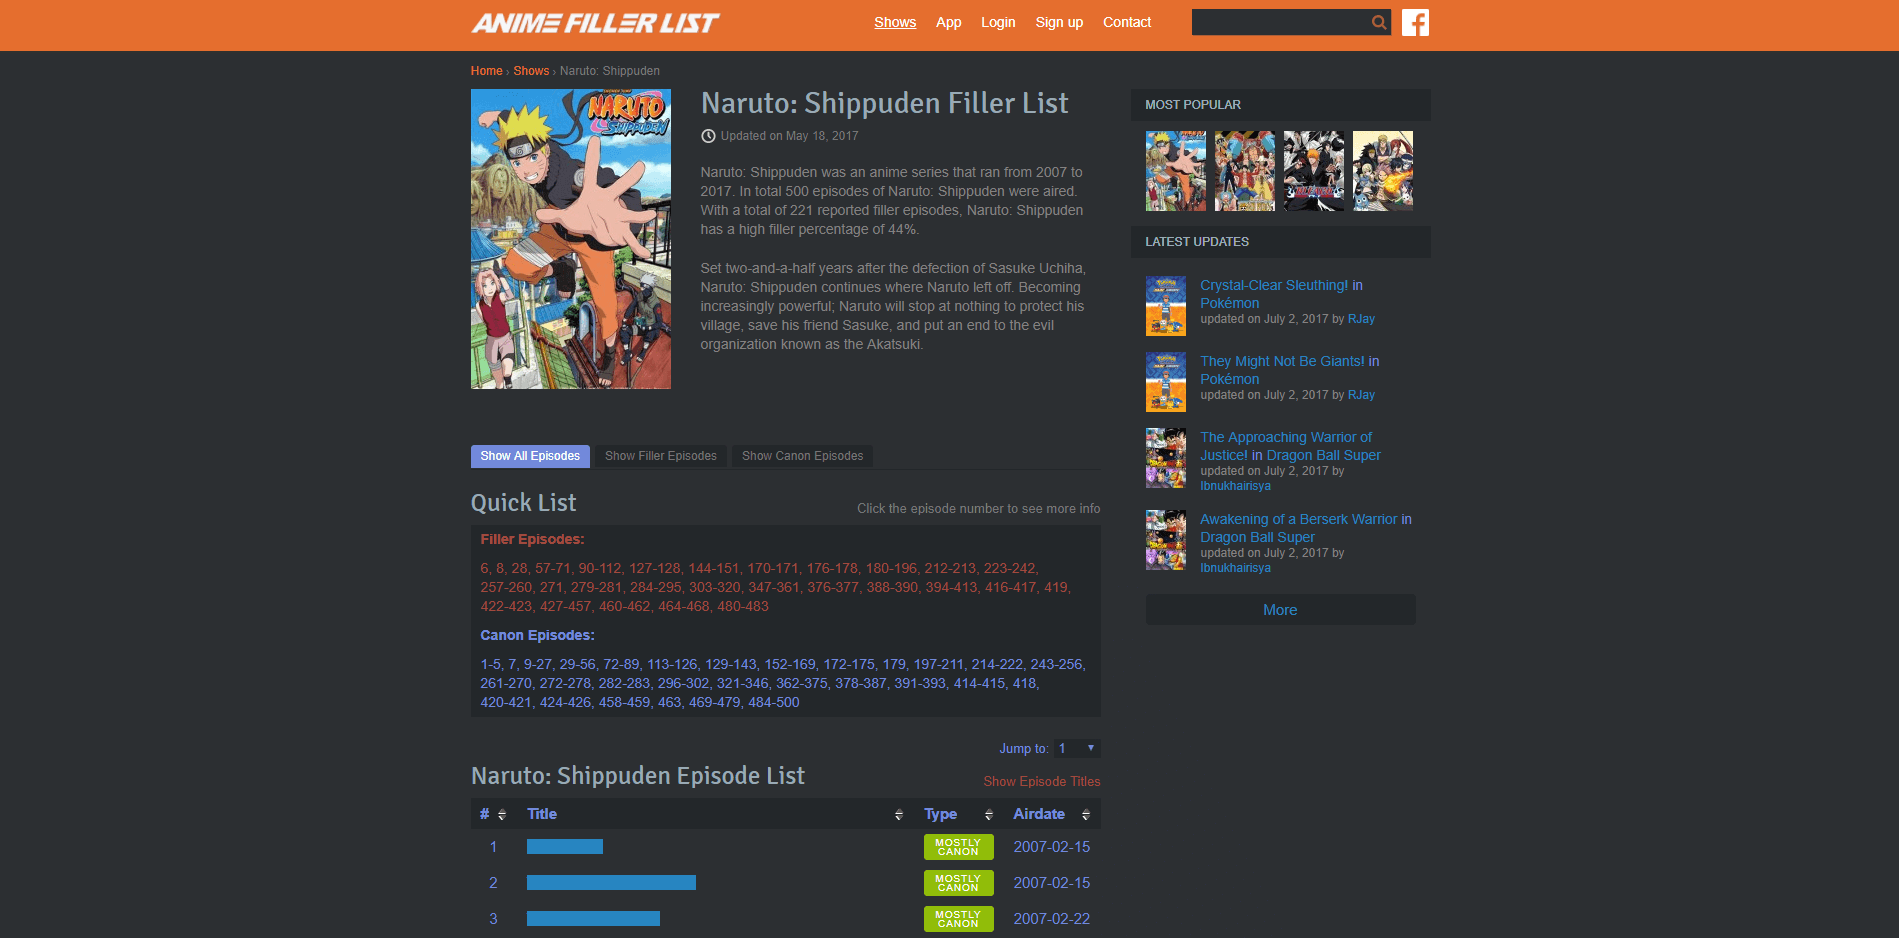Open episode number 3 row link
Image resolution: width=1899 pixels, height=938 pixels.
coord(493,919)
